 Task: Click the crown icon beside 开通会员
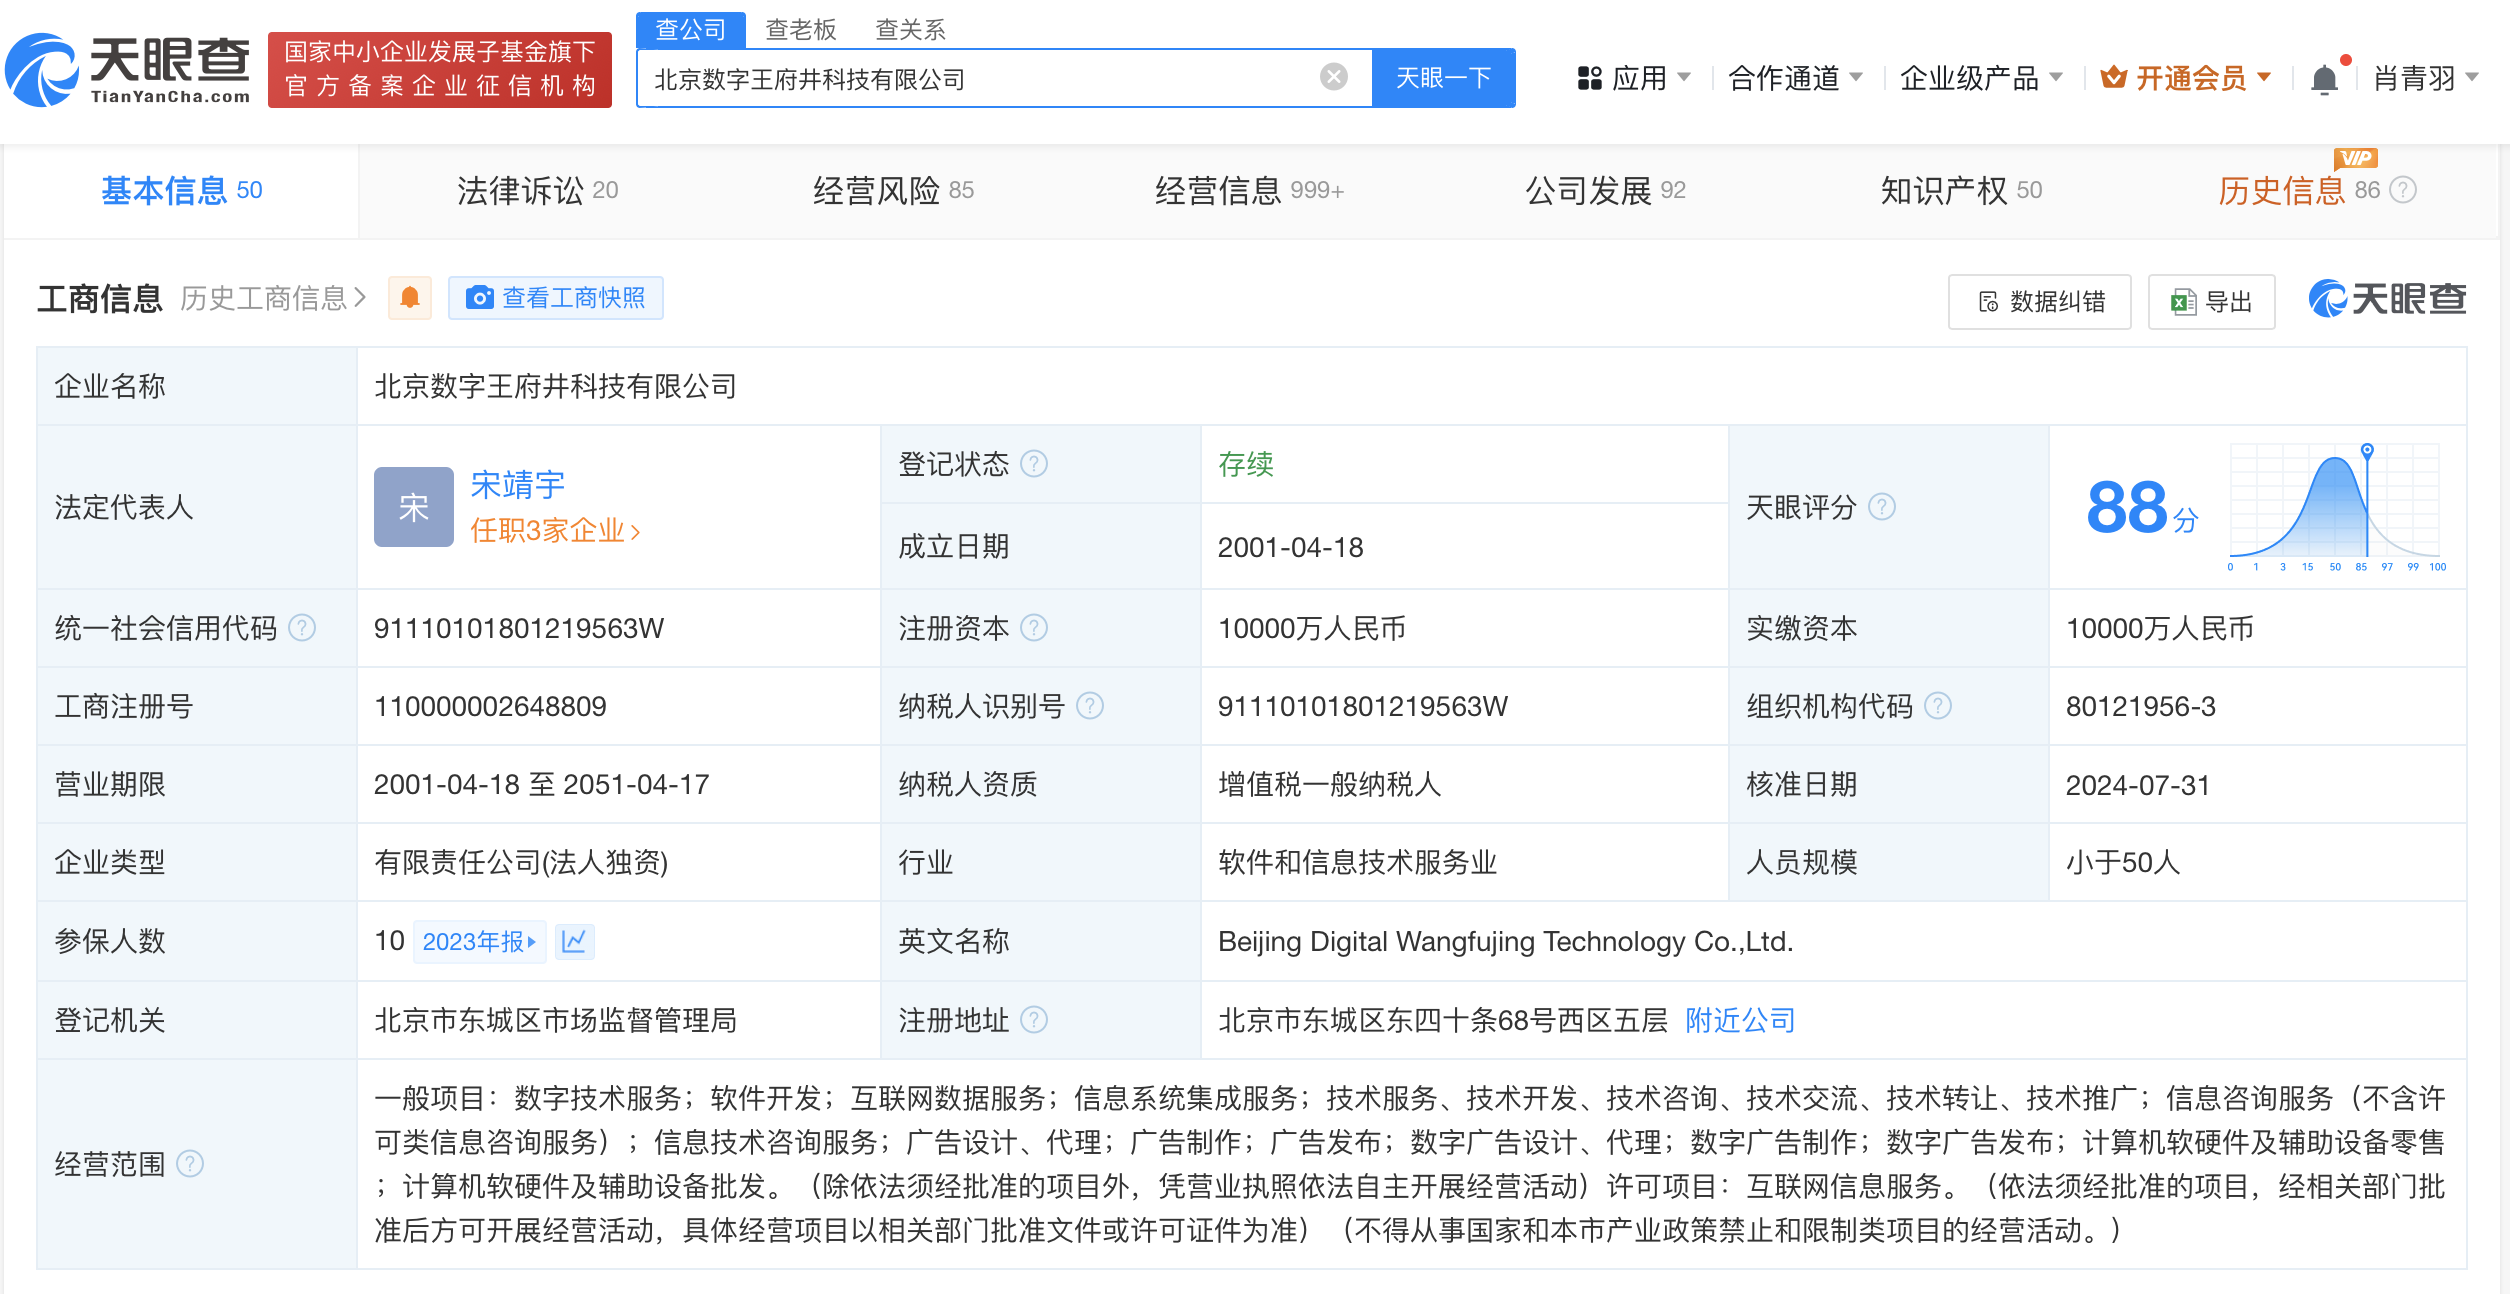pyautogui.click(x=2114, y=77)
